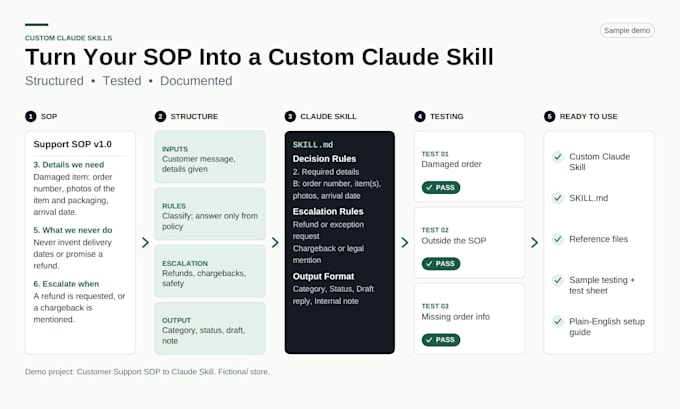Click '3. Details we need' heading
680x409 pixels.
click(x=69, y=165)
